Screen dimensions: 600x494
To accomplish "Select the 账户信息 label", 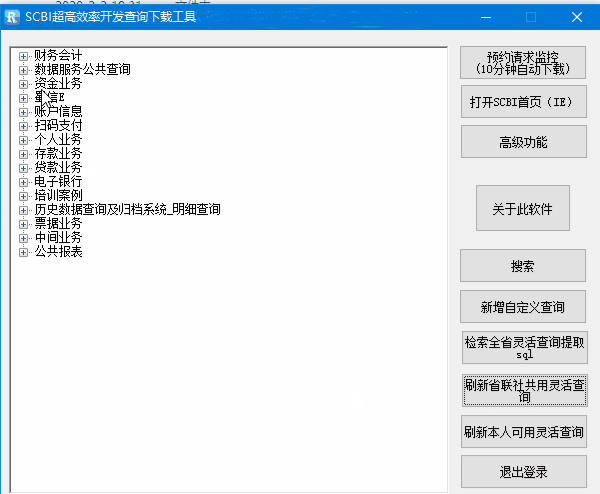I will (x=58, y=111).
